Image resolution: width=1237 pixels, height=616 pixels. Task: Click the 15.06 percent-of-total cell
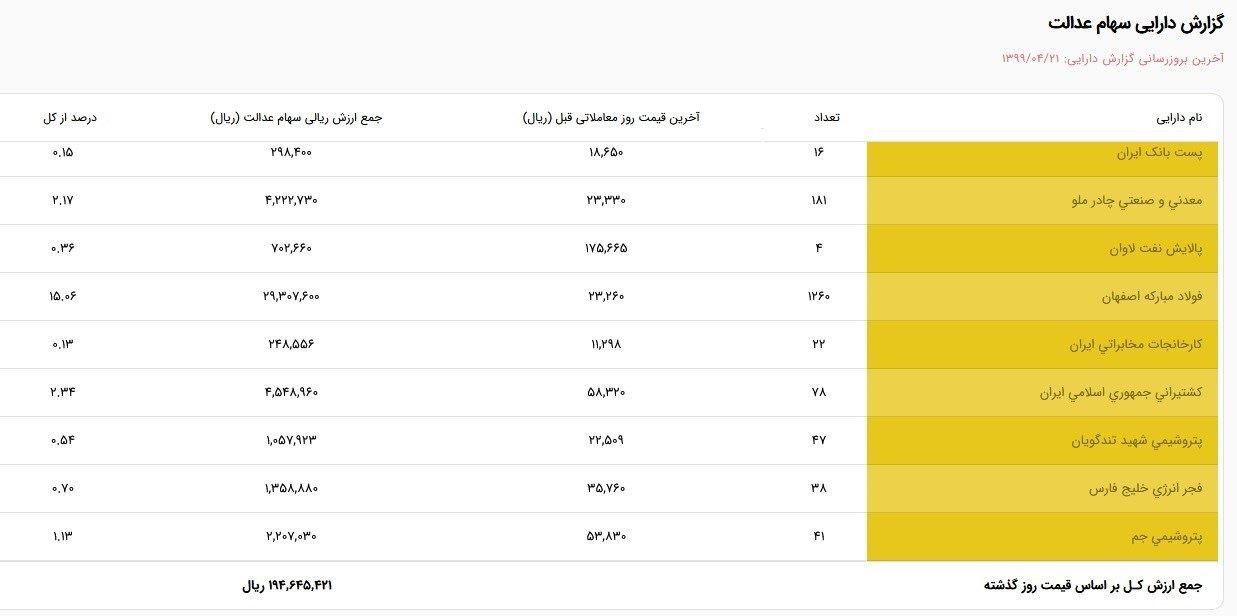pos(62,296)
